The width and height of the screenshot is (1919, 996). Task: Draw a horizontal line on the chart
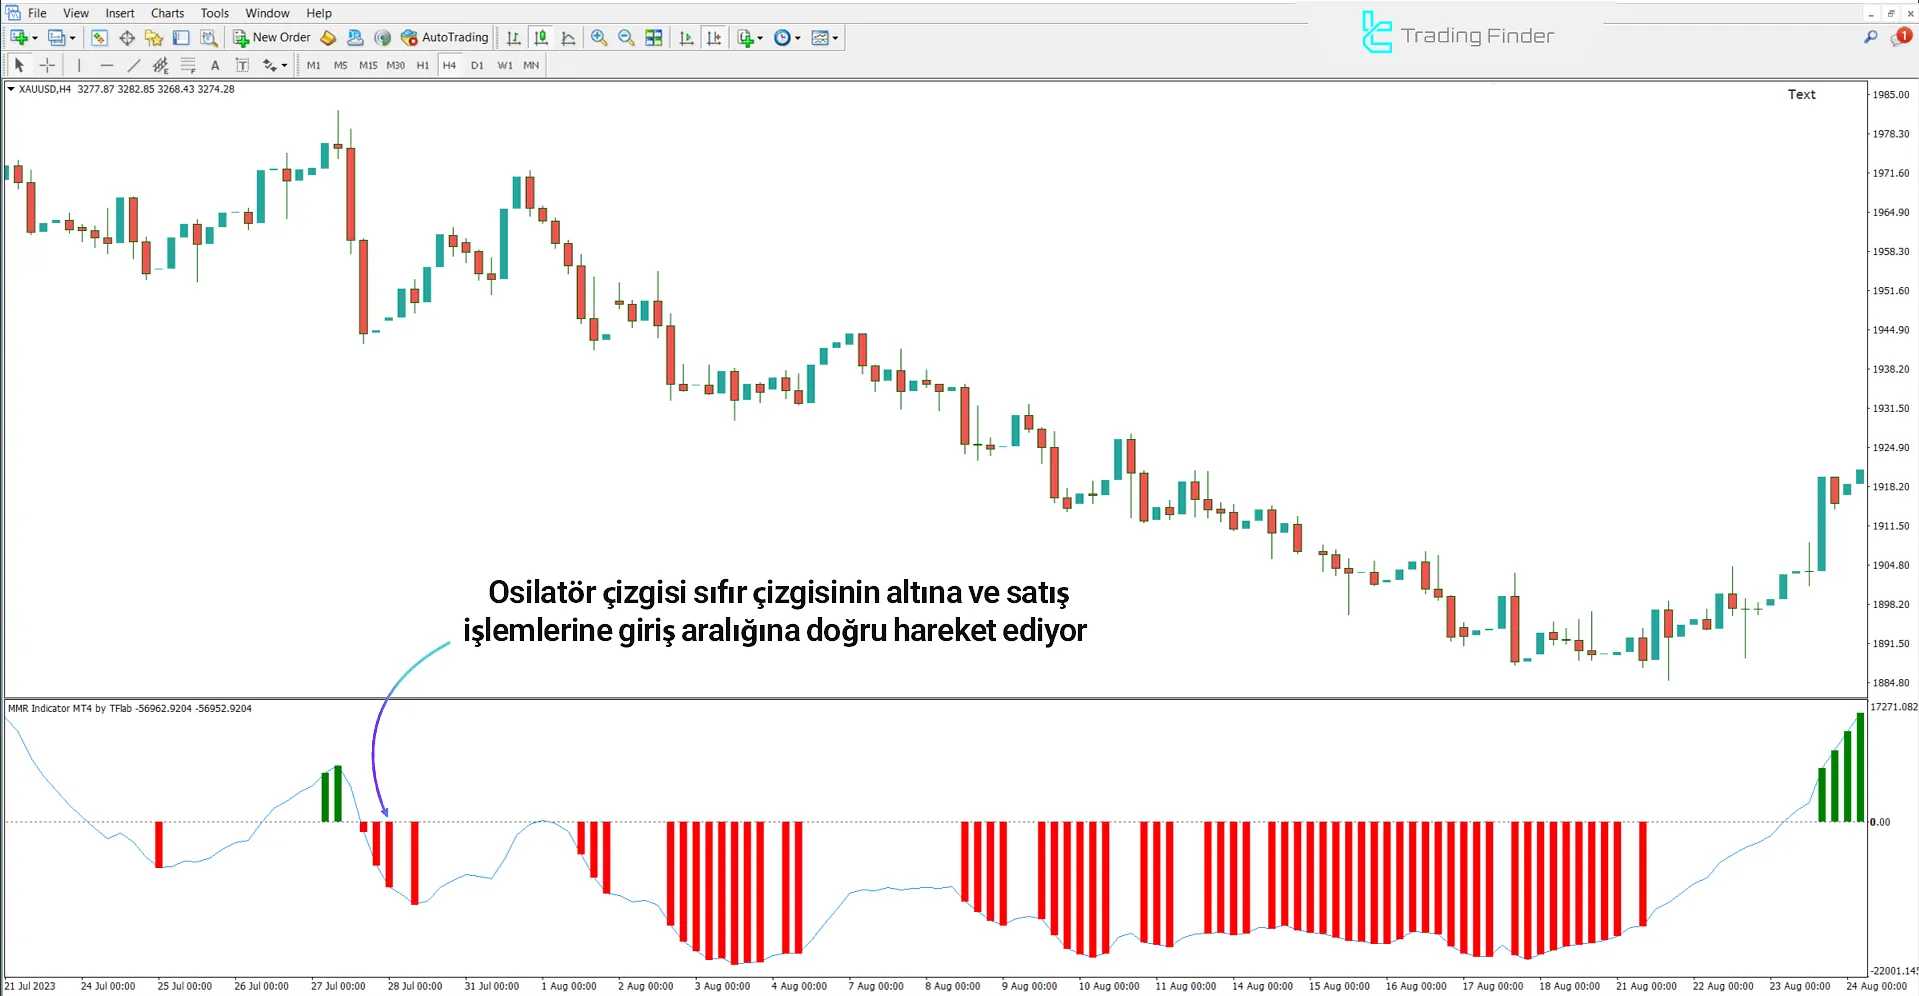click(x=107, y=65)
